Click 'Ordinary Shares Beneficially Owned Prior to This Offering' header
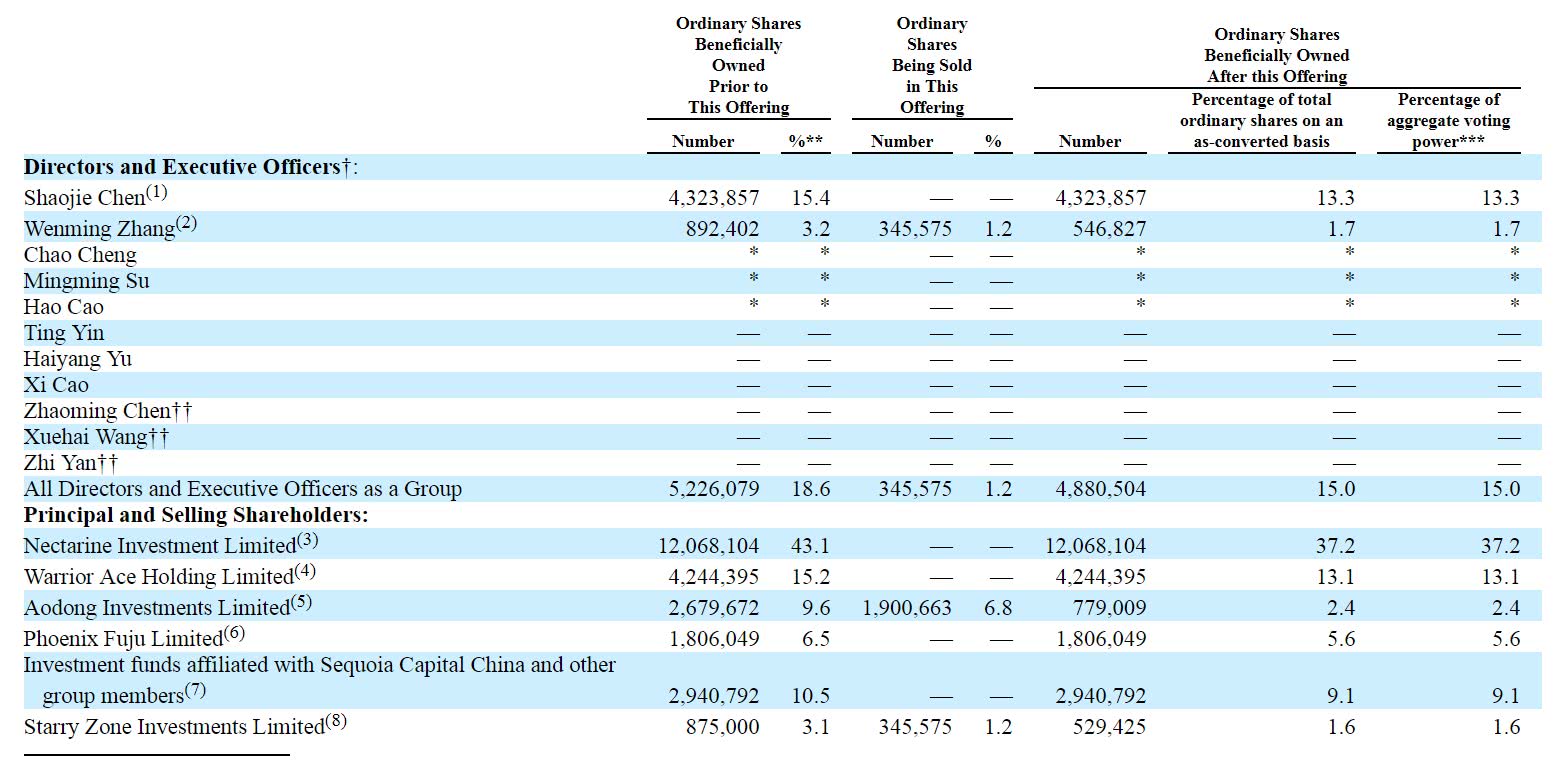 (738, 65)
